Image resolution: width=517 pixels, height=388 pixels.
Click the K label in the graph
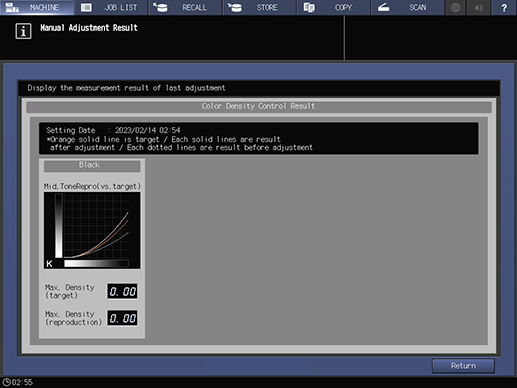point(49,264)
